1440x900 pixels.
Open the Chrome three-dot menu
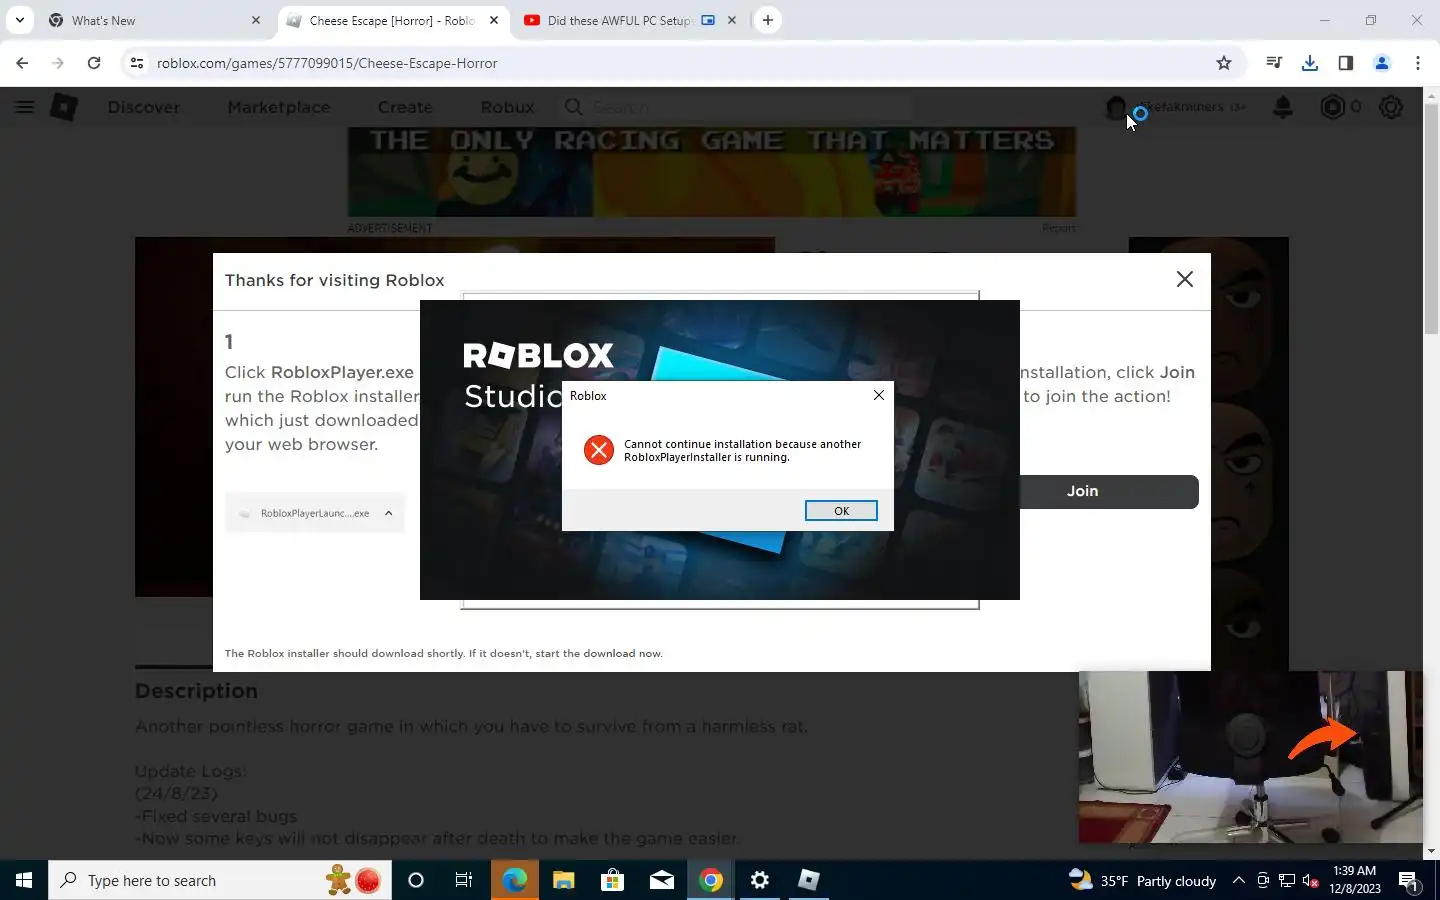coord(1418,63)
